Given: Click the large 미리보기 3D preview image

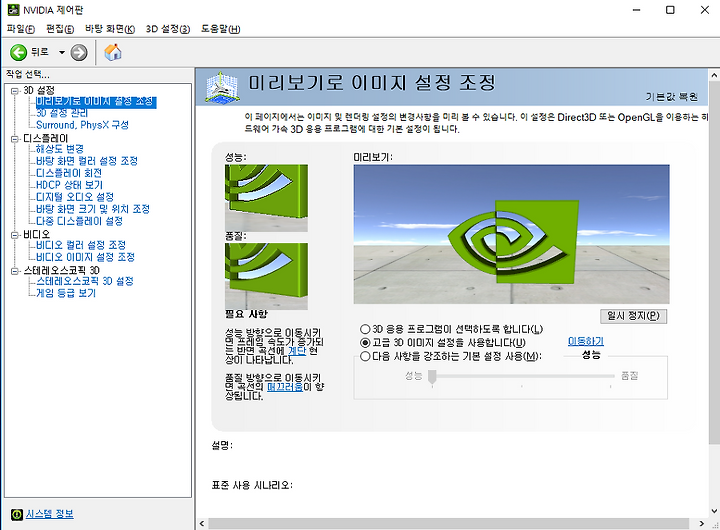Looking at the screenshot, I should [512, 234].
